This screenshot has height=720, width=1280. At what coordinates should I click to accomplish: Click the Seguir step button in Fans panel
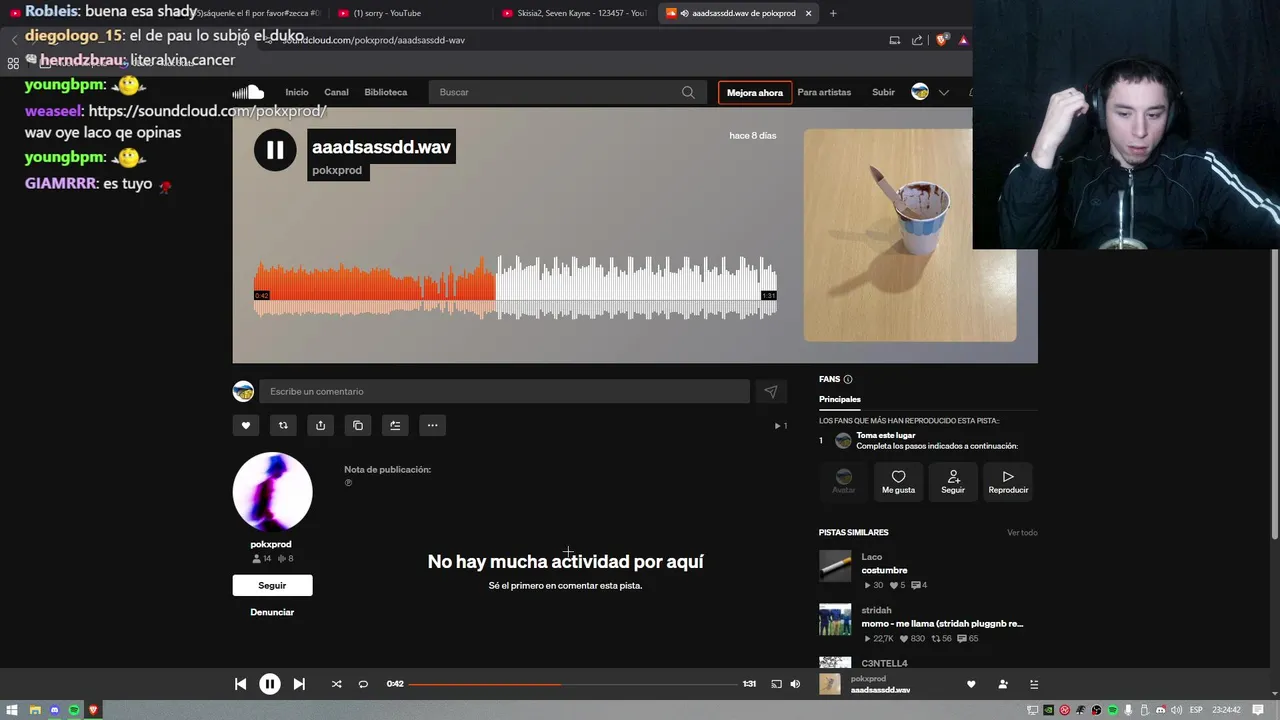[x=953, y=481]
